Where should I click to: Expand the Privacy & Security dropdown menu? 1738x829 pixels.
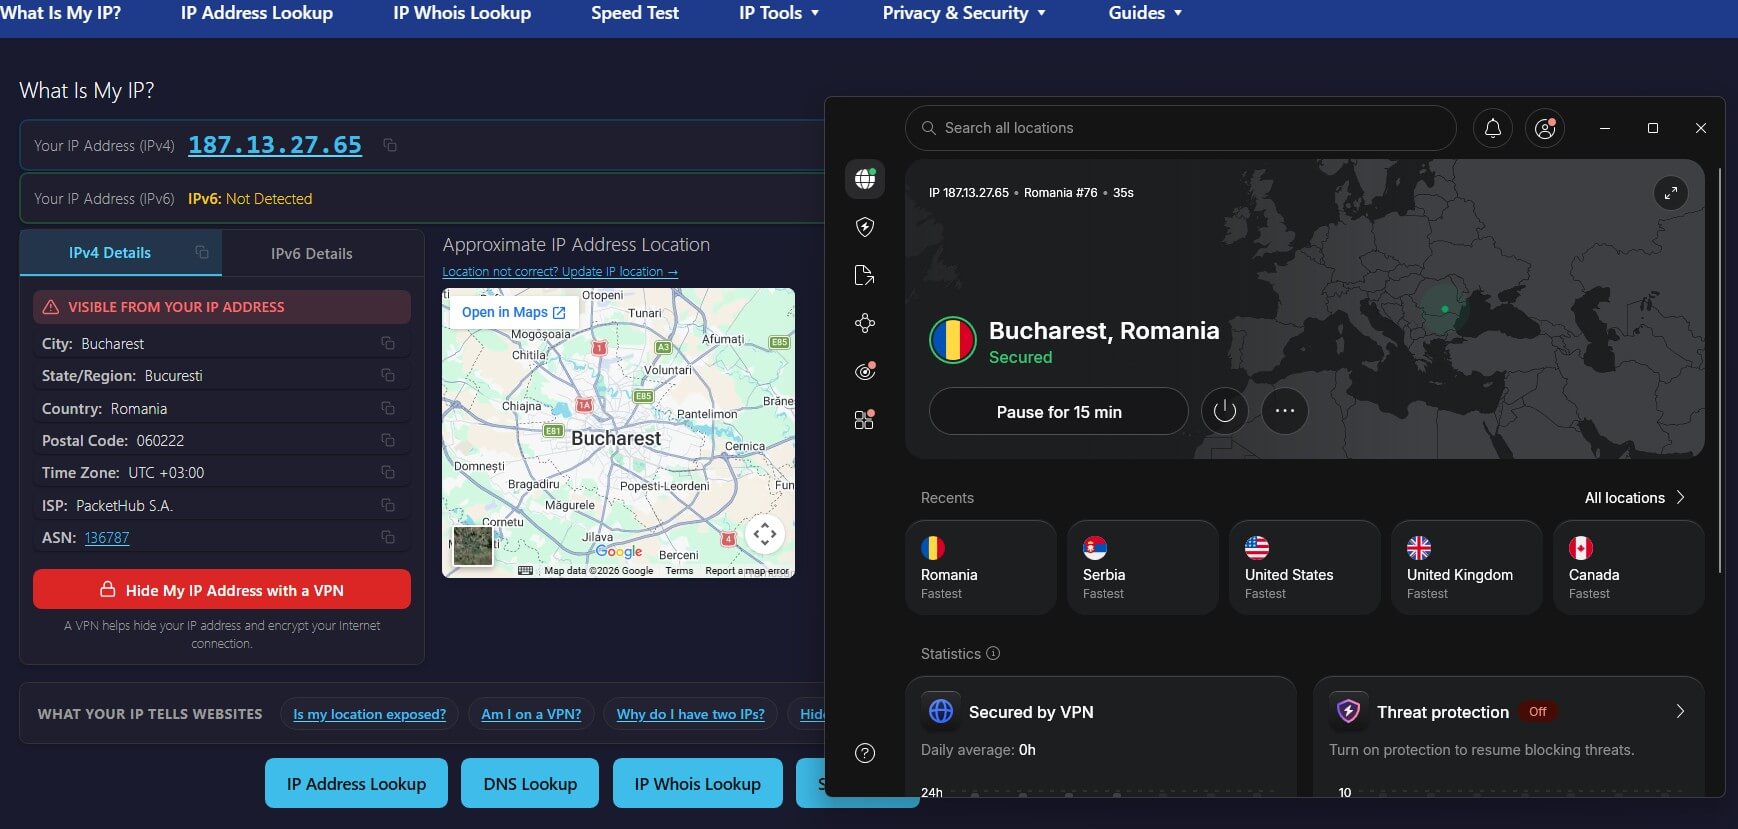[964, 13]
